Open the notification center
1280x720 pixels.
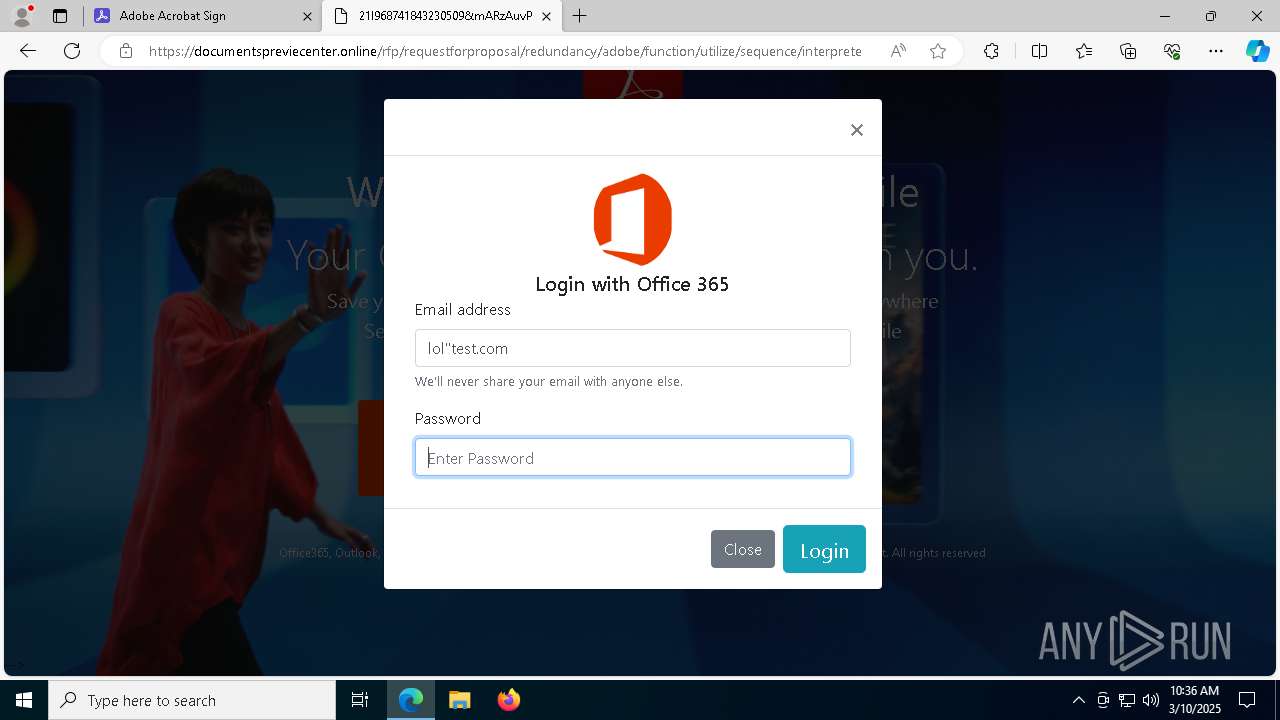(x=1247, y=700)
